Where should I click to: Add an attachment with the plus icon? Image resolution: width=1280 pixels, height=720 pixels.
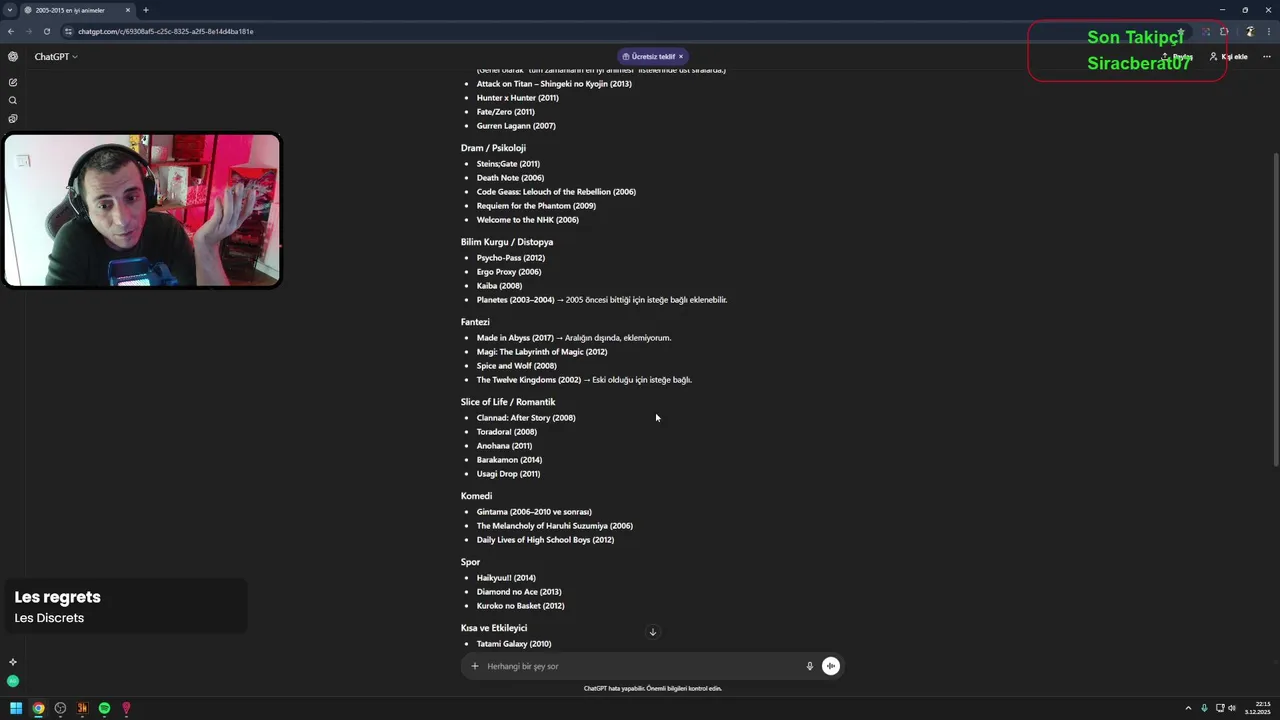tap(475, 666)
